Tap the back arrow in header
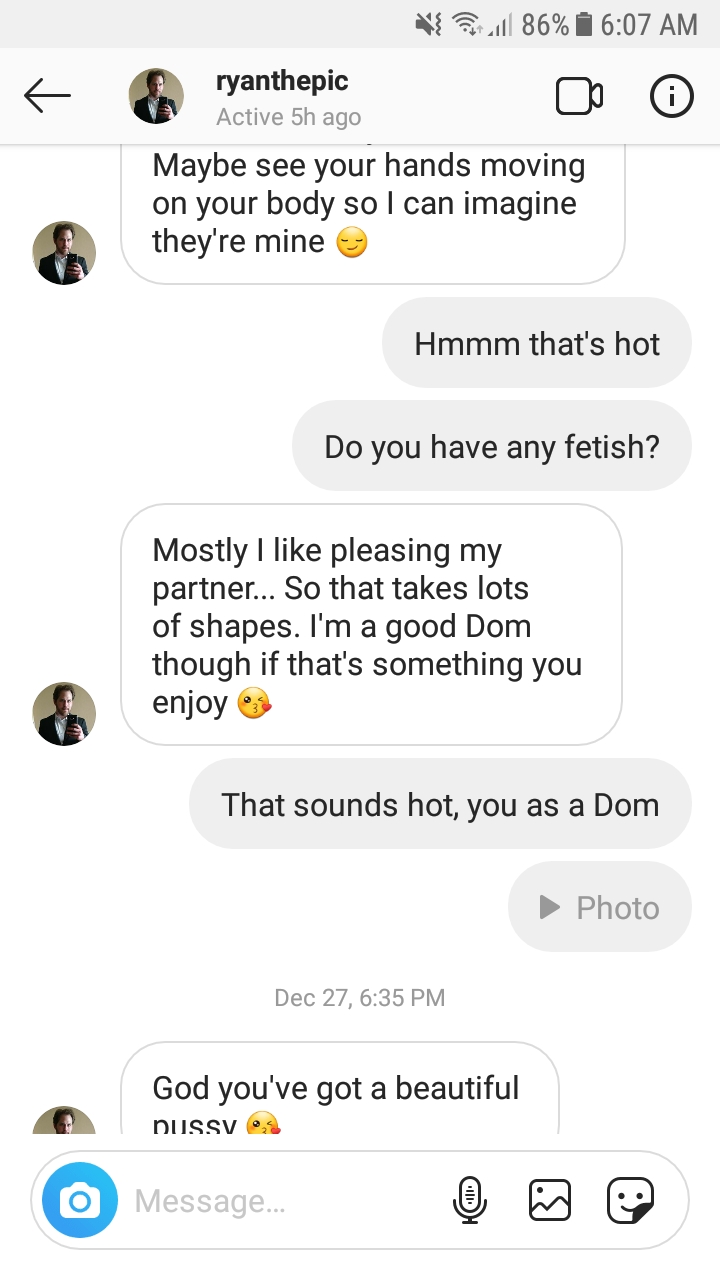The width and height of the screenshot is (720, 1280). pyautogui.click(x=47, y=96)
